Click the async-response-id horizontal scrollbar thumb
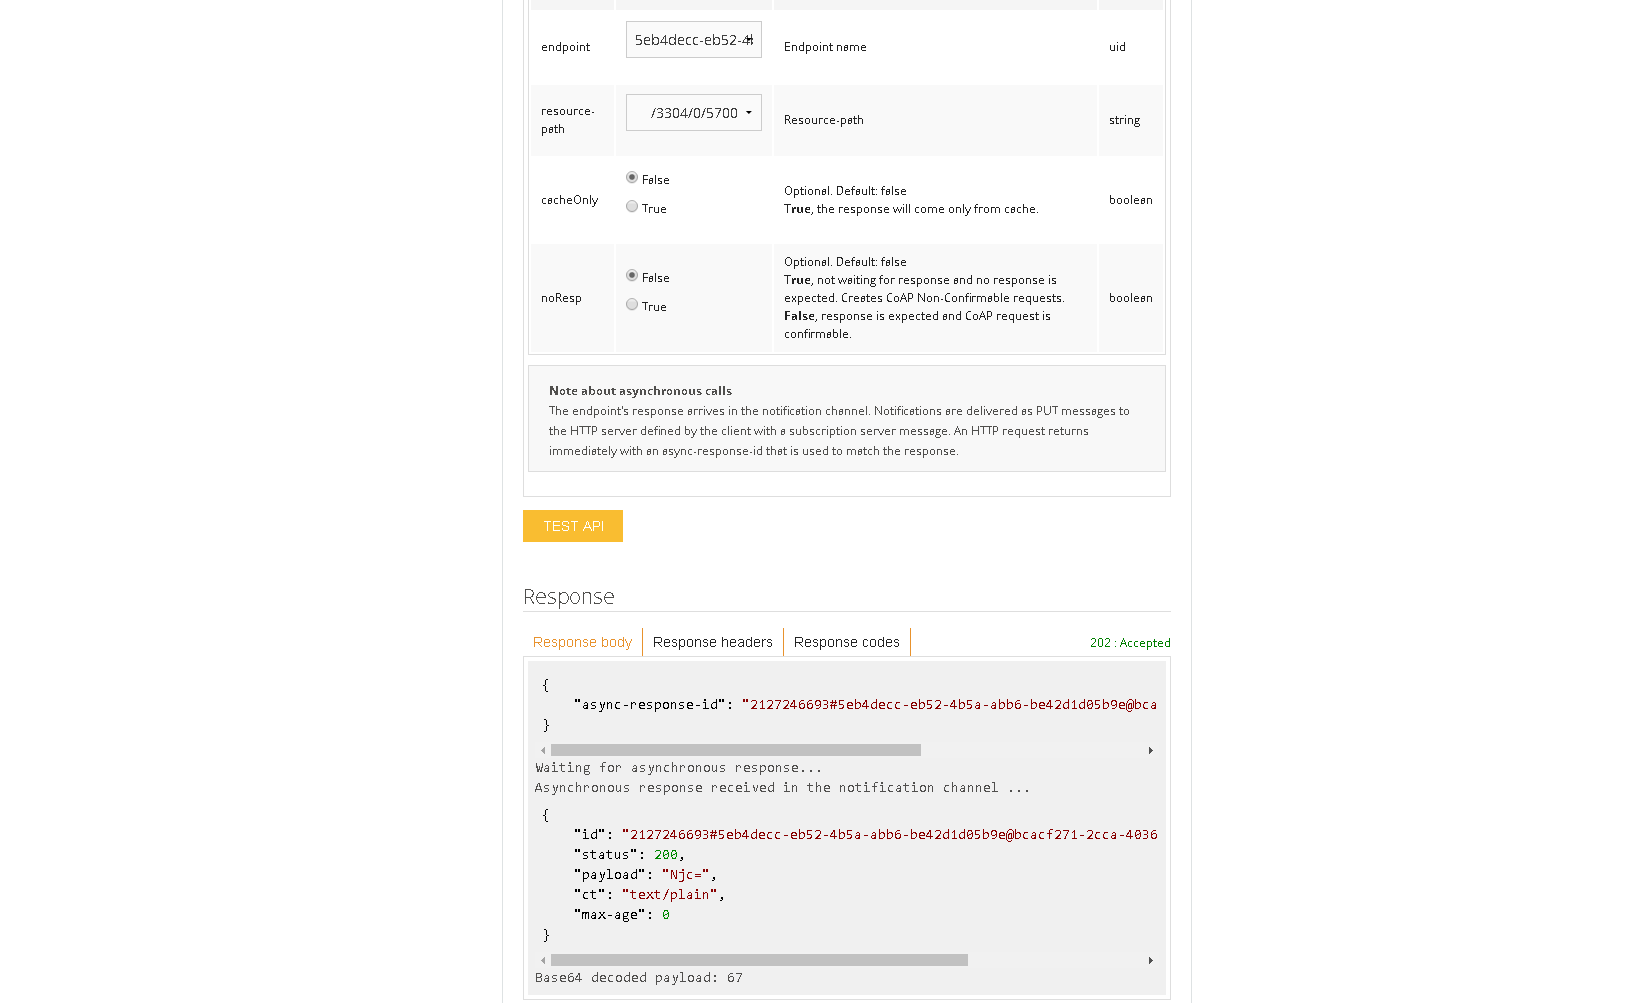The height and width of the screenshot is (1003, 1625). tap(735, 750)
